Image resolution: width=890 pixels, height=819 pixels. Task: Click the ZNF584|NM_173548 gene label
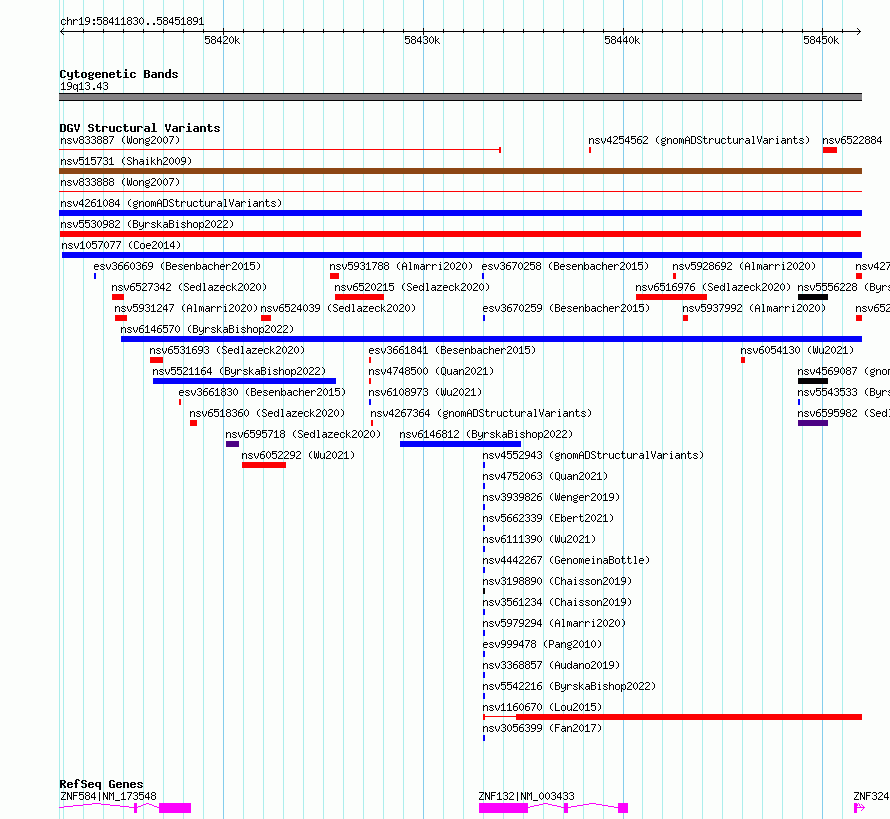click(x=108, y=796)
